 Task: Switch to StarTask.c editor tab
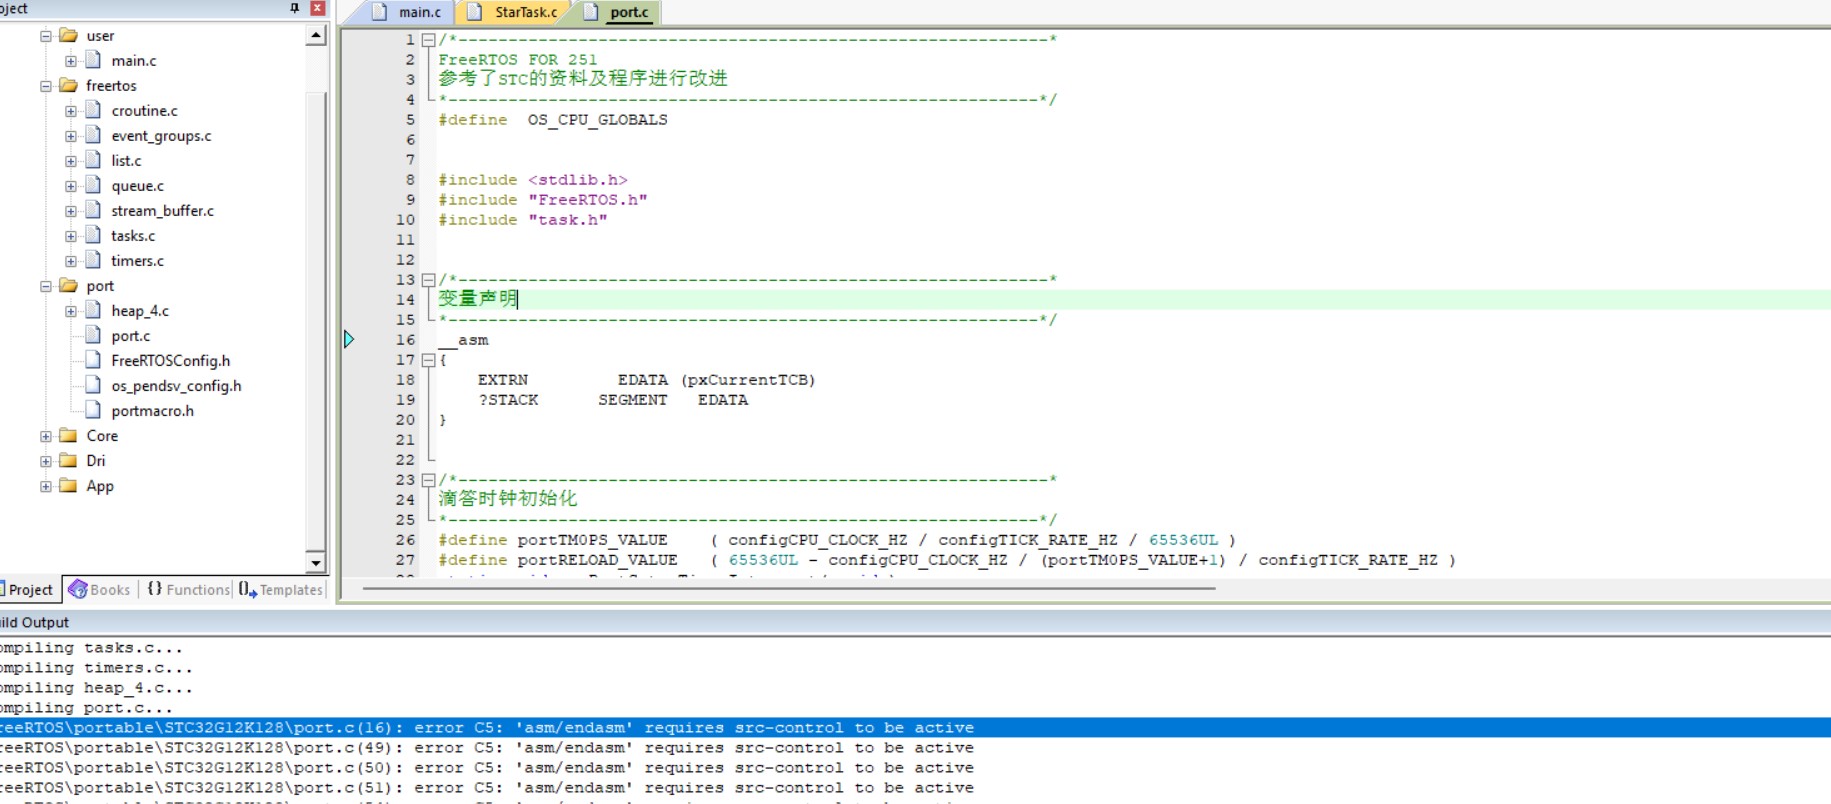514,12
